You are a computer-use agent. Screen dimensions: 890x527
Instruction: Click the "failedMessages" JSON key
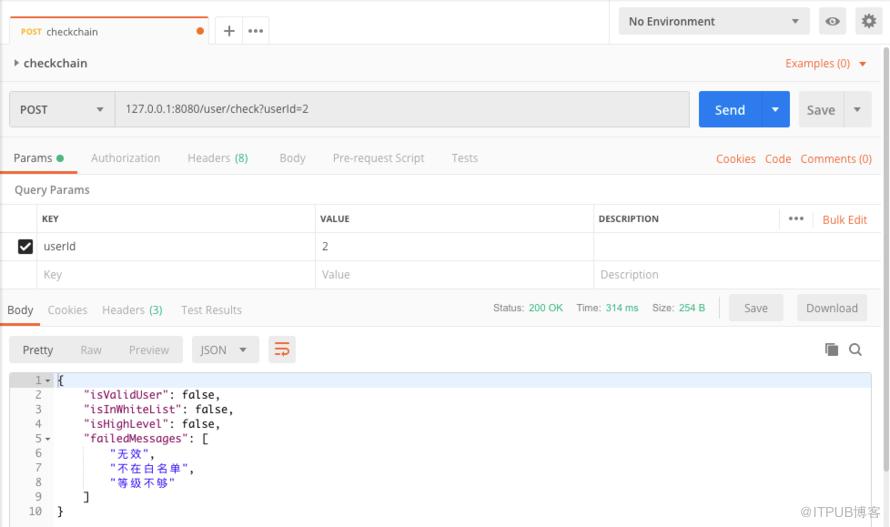136,439
